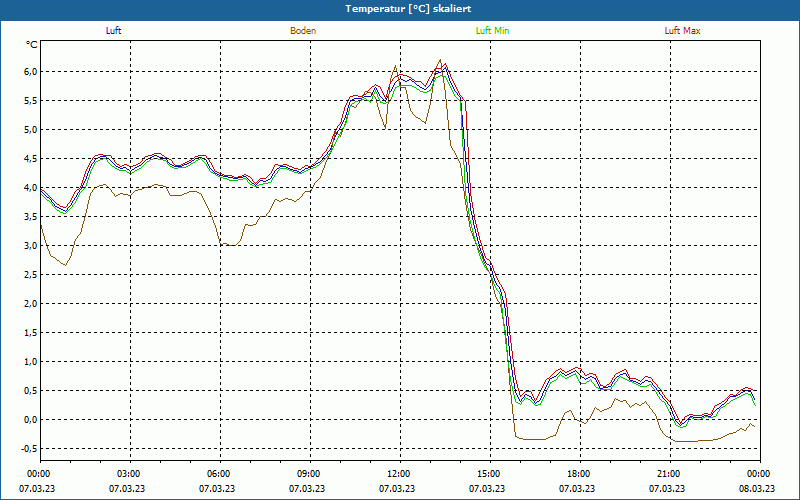800x500 pixels.
Task: Click the '1,5' y-axis value
Action: pos(31,333)
